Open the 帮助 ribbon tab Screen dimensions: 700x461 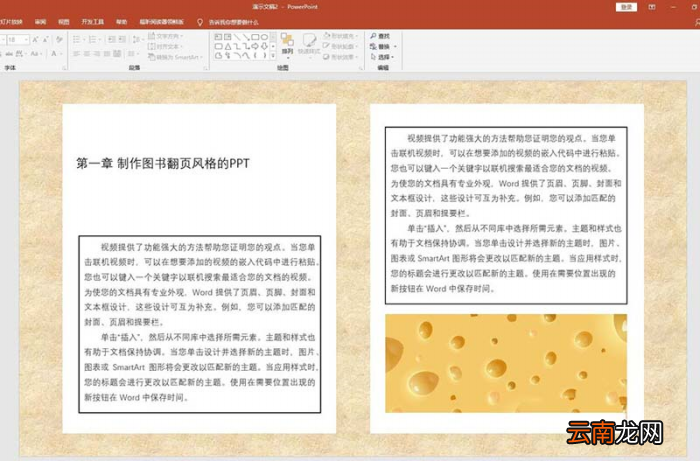121,22
